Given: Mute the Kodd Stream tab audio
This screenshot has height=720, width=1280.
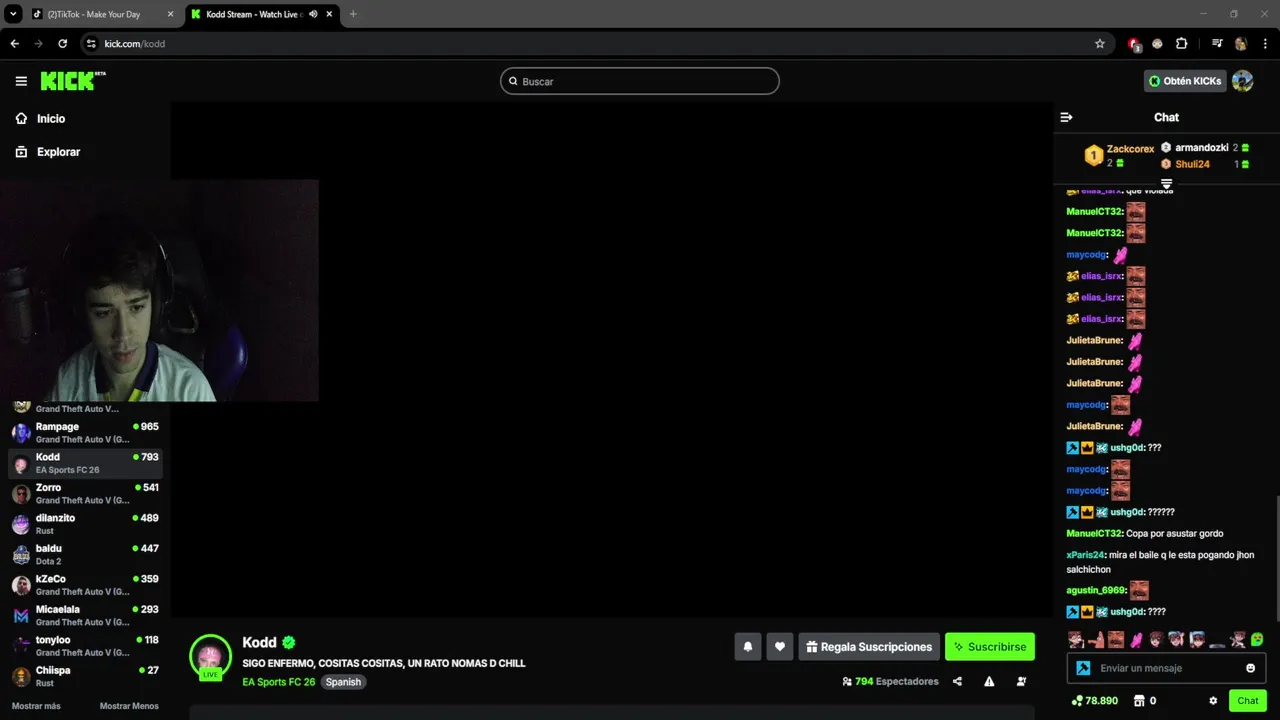Looking at the screenshot, I should click(x=313, y=14).
